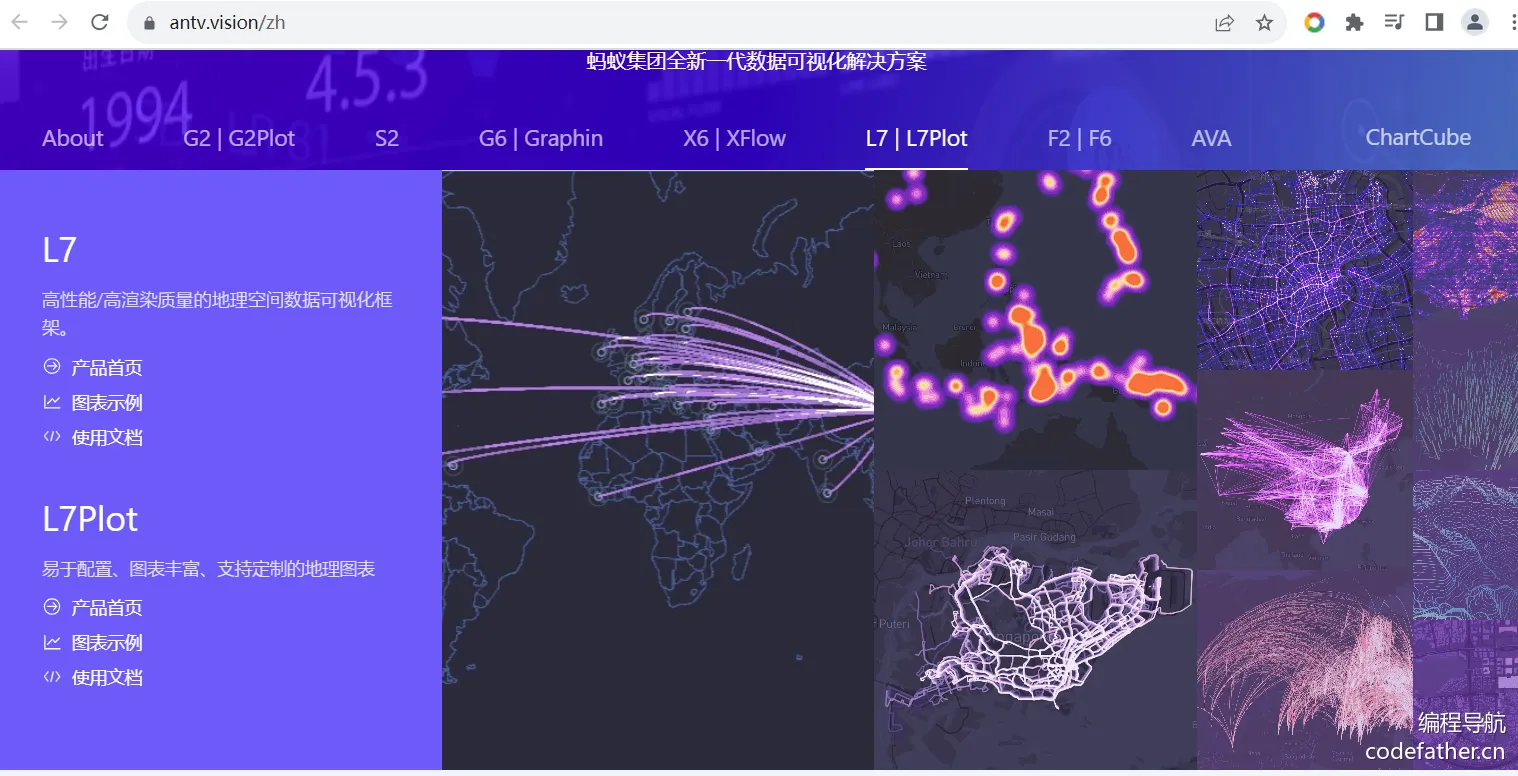This screenshot has width=1518, height=776.
Task: Open 产品首页 link under L7
Action: point(93,368)
